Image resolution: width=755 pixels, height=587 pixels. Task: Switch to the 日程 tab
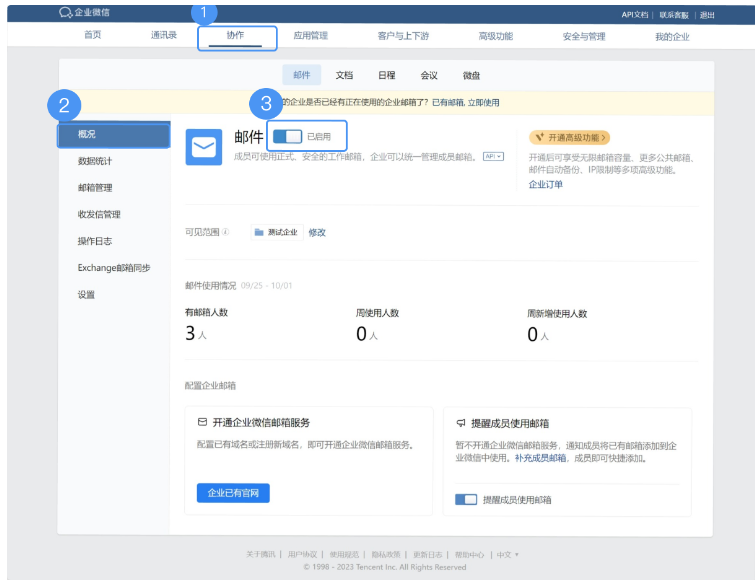(386, 75)
